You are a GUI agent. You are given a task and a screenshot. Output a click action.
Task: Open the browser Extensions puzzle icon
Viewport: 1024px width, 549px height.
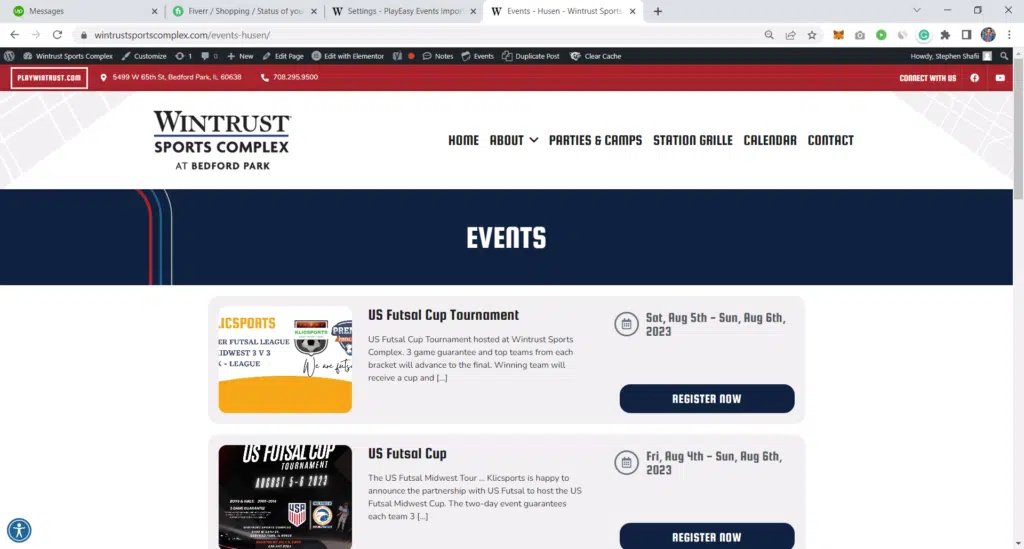point(946,34)
